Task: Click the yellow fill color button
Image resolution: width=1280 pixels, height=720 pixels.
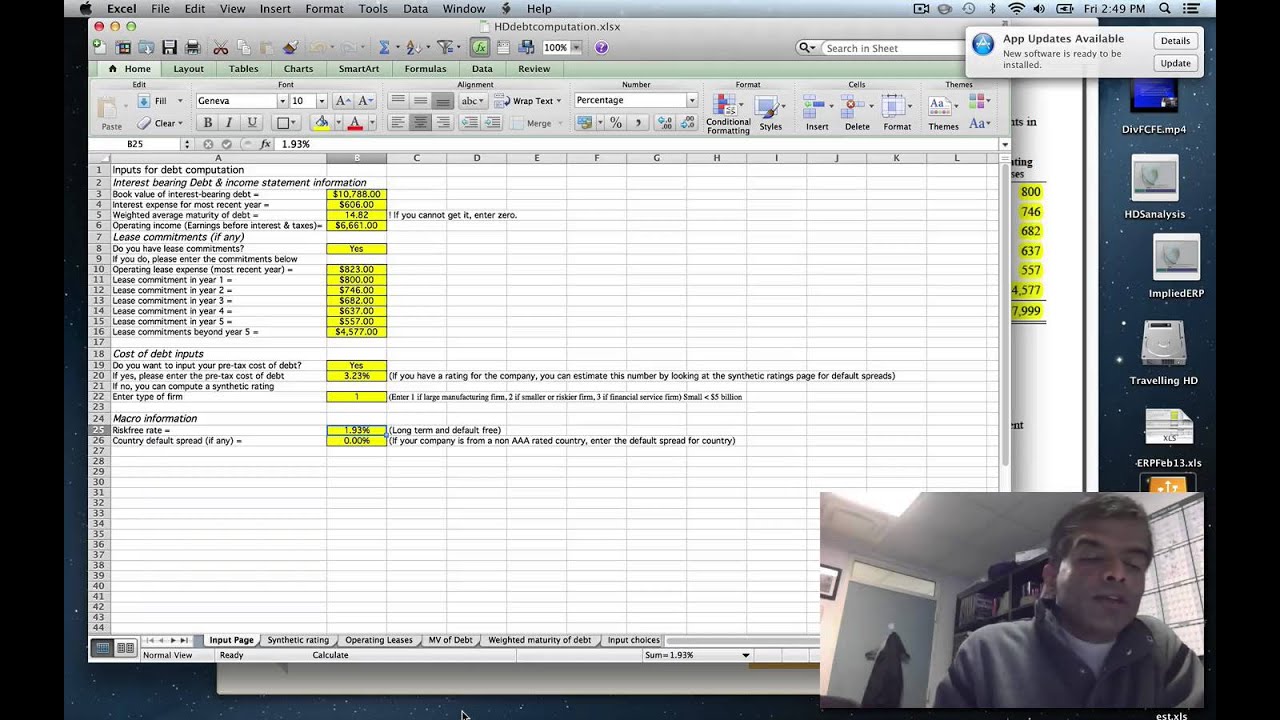Action: [320, 122]
